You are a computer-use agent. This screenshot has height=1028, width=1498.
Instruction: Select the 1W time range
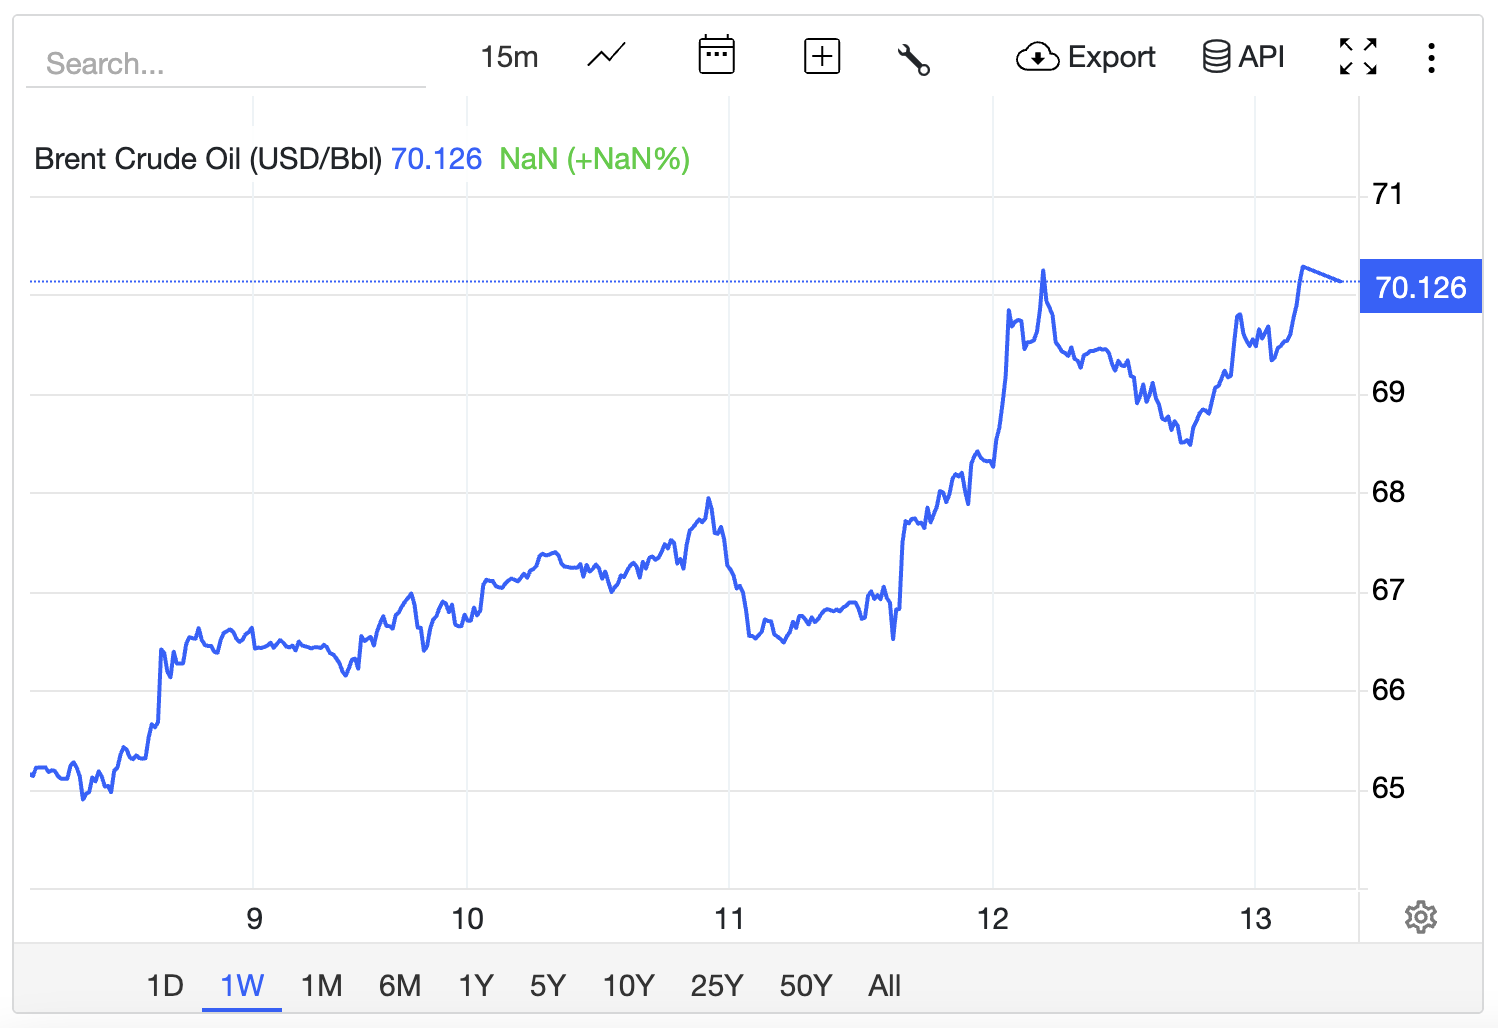click(x=242, y=986)
